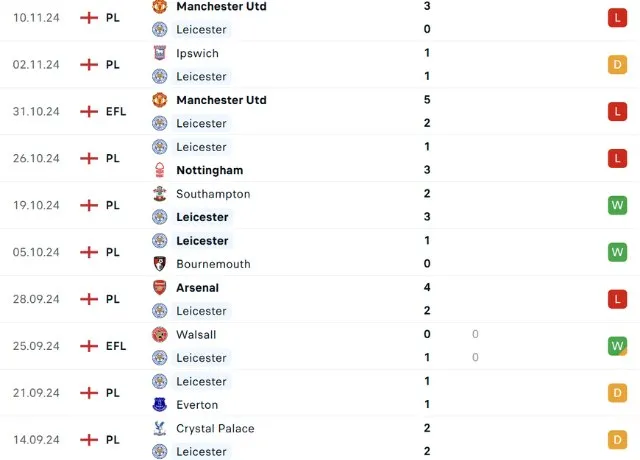This screenshot has height=460, width=640.
Task: Click the England flag for the 25.09.24 EFL match
Action: click(89, 346)
